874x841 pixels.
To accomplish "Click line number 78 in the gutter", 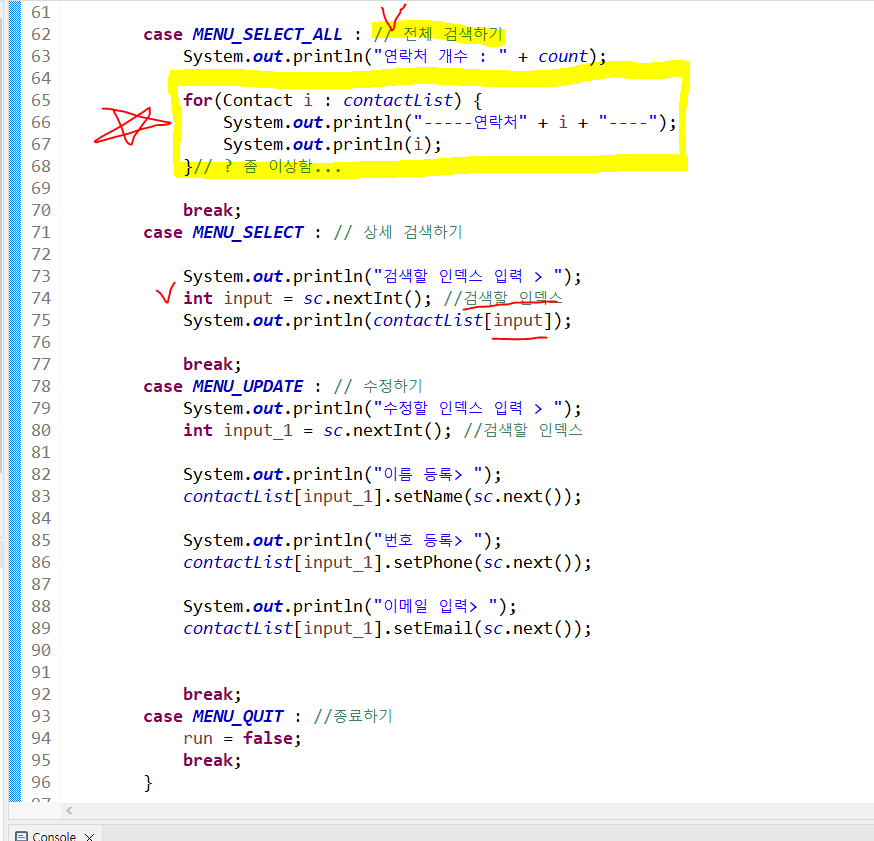I will point(41,386).
